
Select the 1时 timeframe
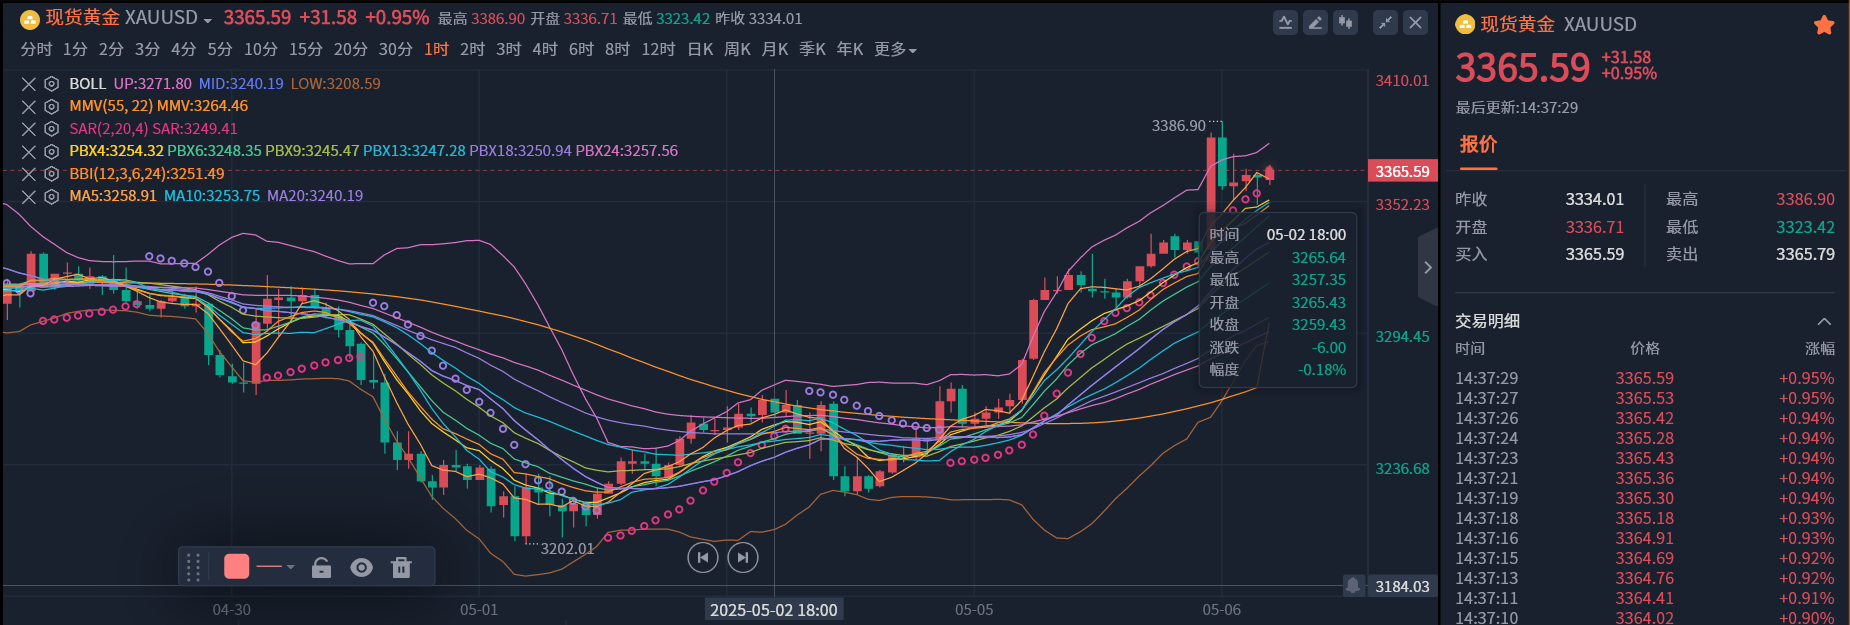(436, 49)
